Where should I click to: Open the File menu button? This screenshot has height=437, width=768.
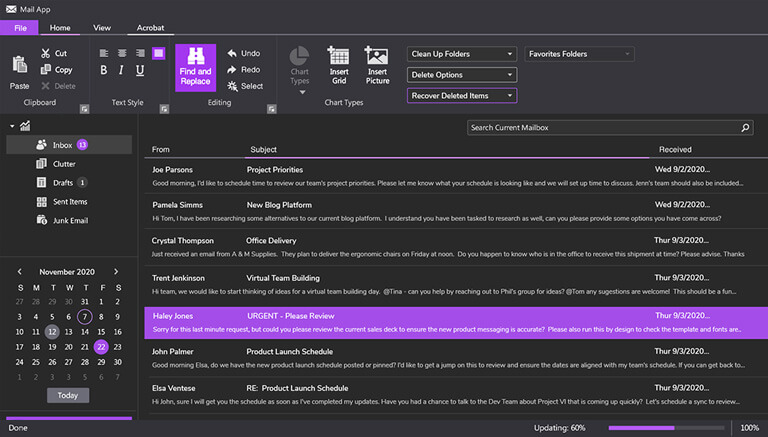20,28
